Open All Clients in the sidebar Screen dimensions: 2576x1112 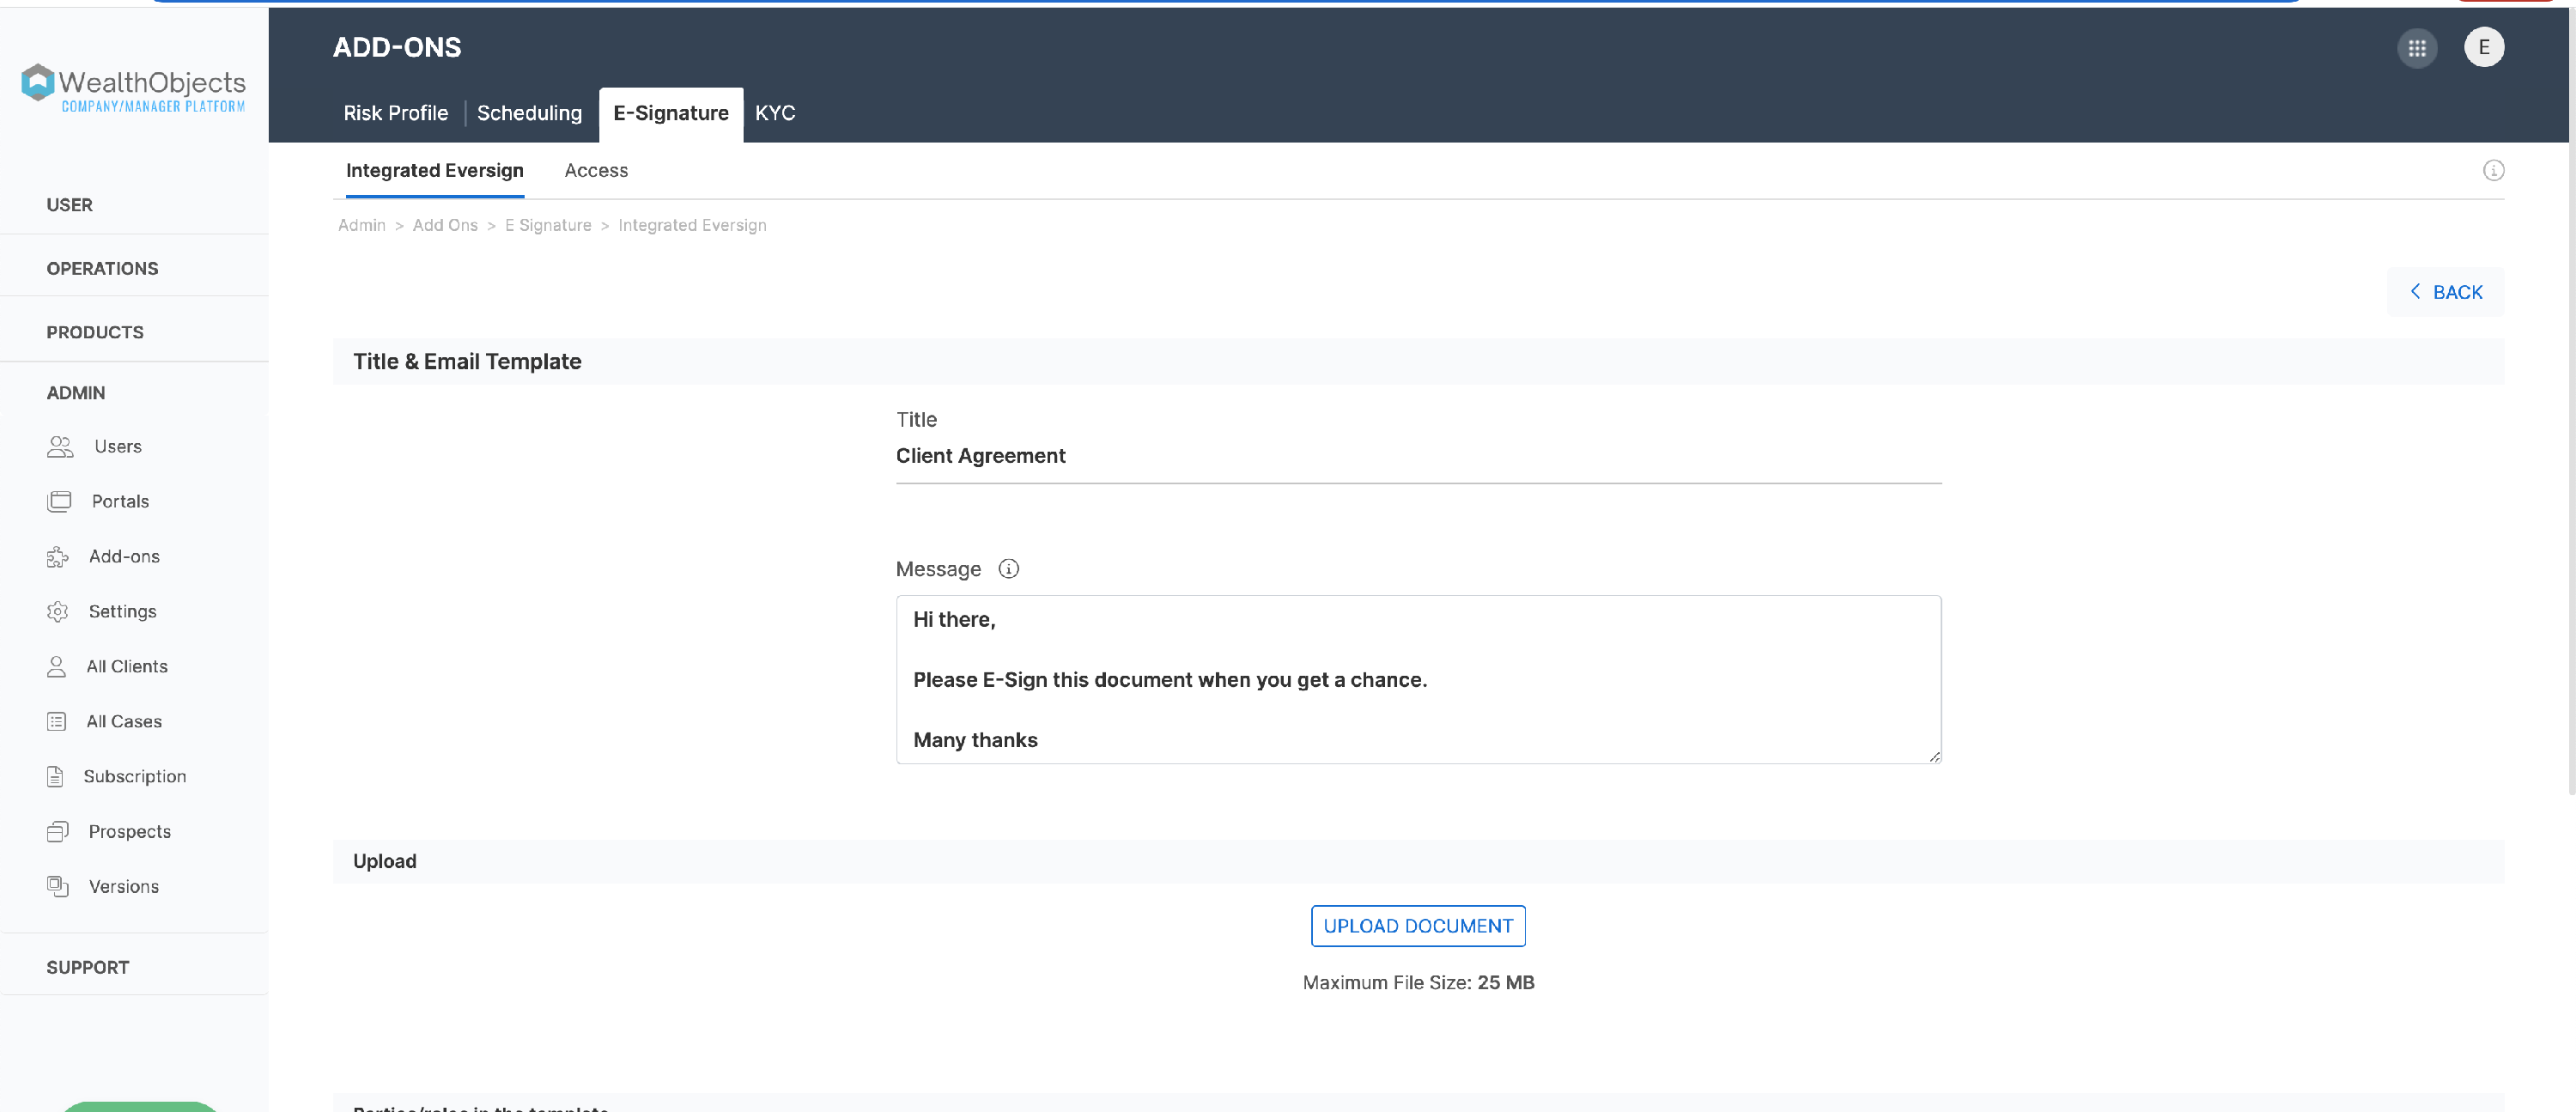pyautogui.click(x=127, y=667)
